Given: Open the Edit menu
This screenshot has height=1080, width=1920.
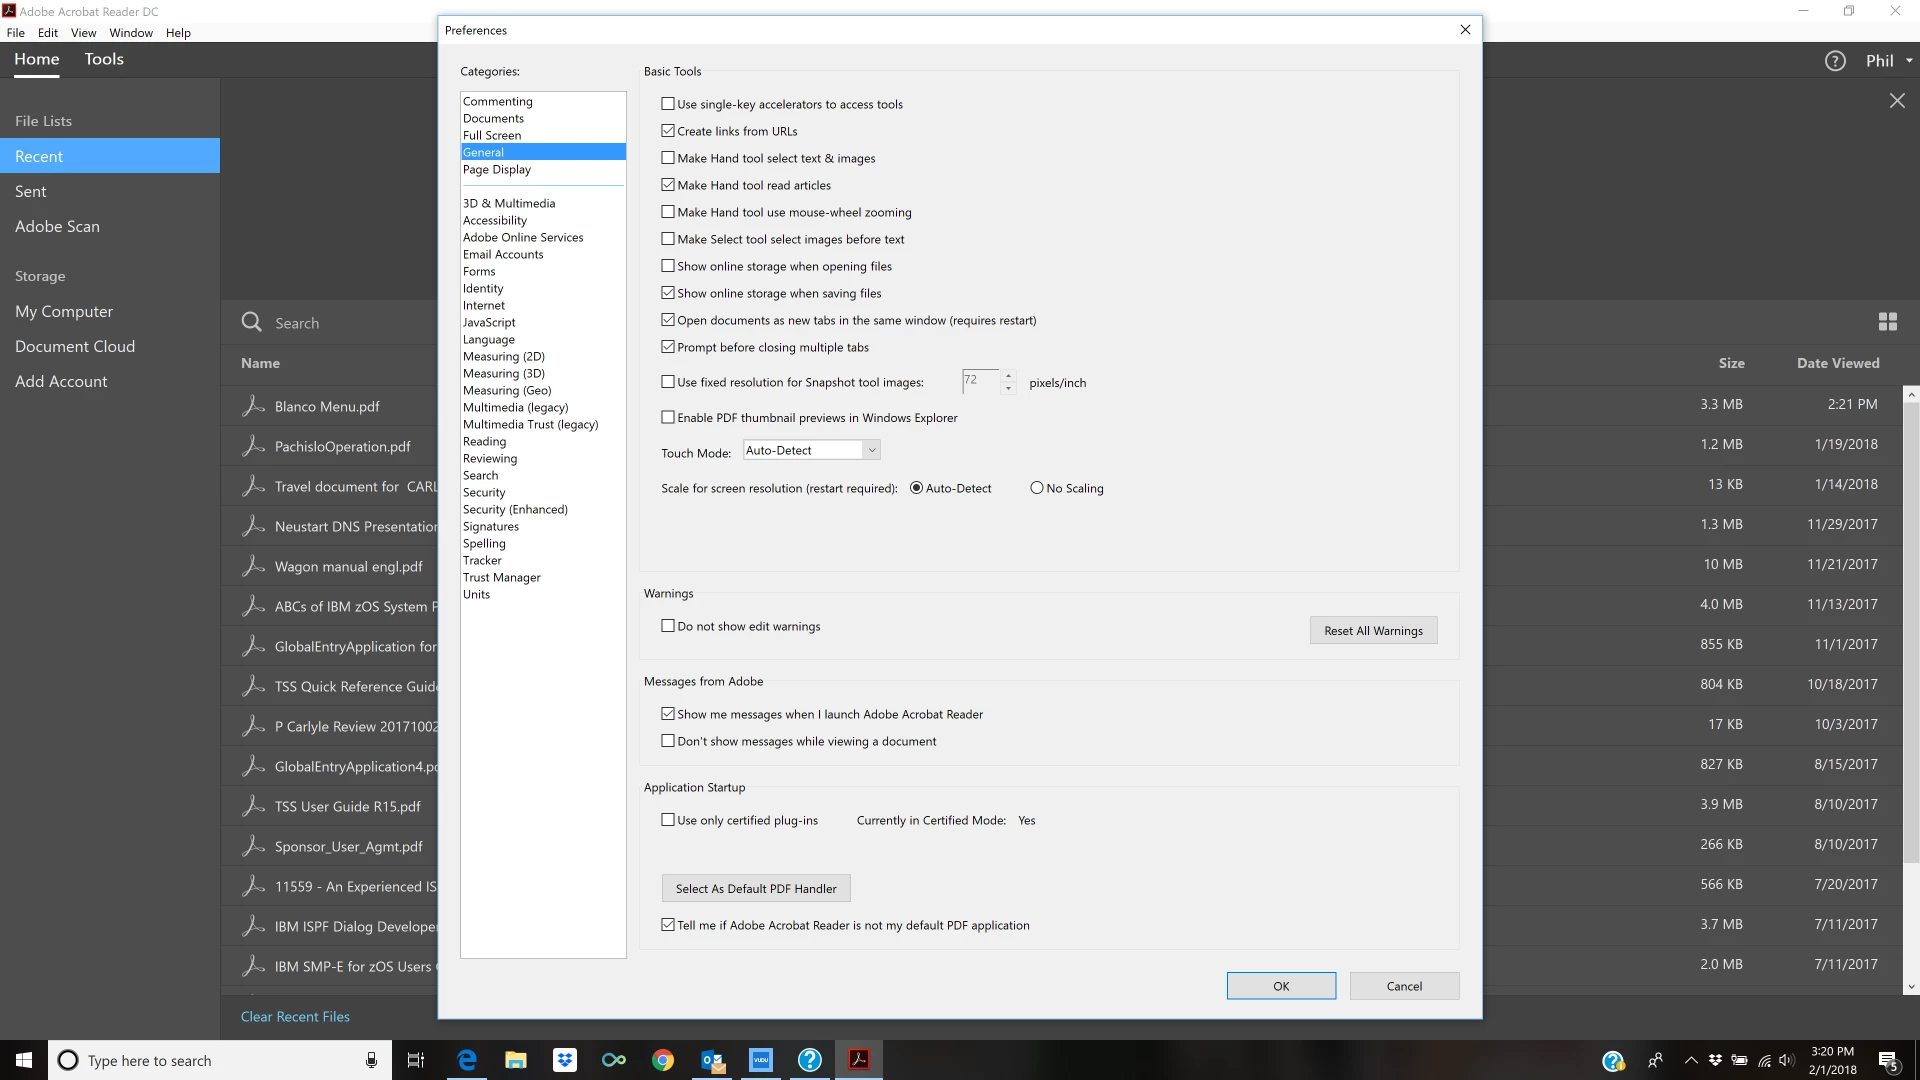Looking at the screenshot, I should click(x=47, y=33).
